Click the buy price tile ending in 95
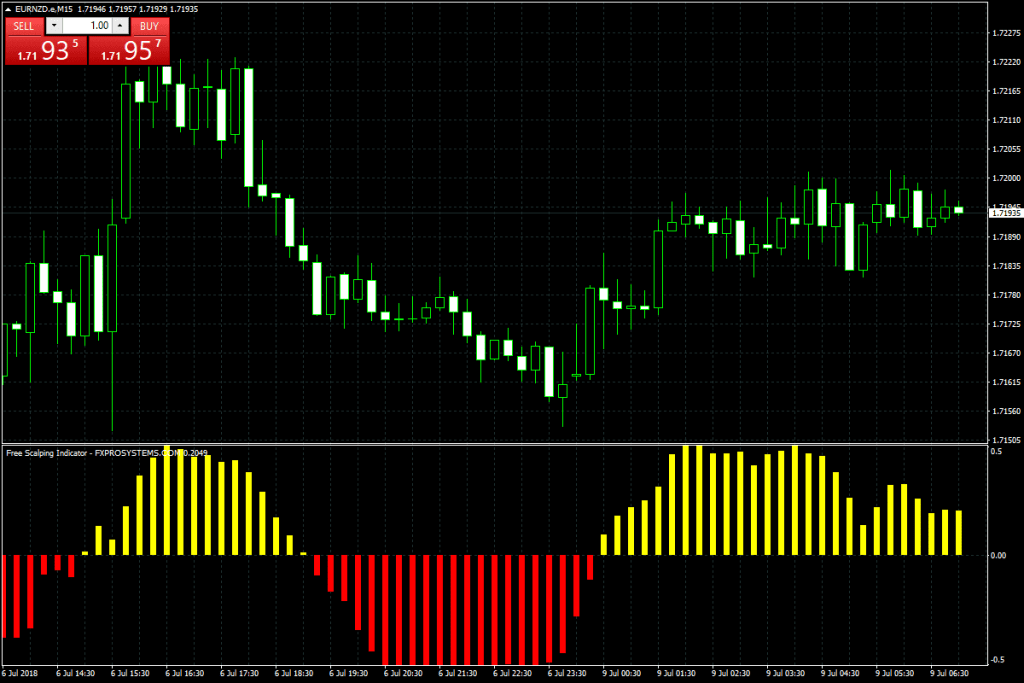Viewport: 1024px width, 683px height. 129,52
